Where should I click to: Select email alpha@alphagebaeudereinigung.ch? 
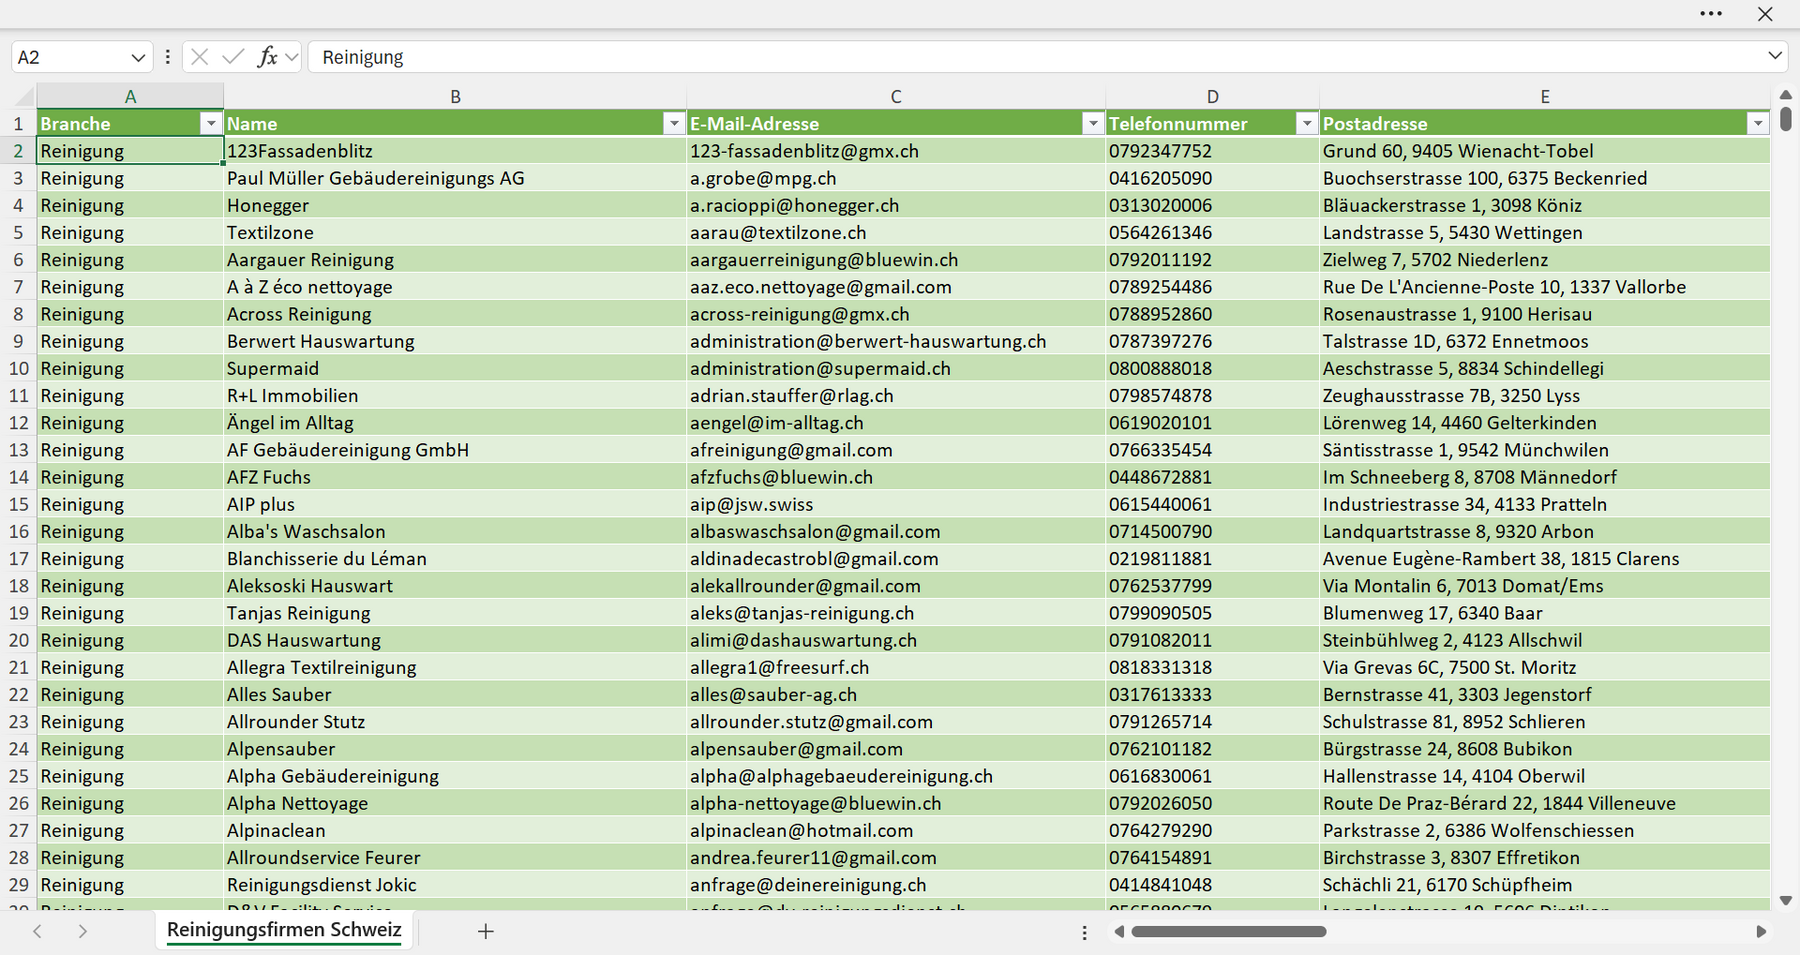pos(896,776)
